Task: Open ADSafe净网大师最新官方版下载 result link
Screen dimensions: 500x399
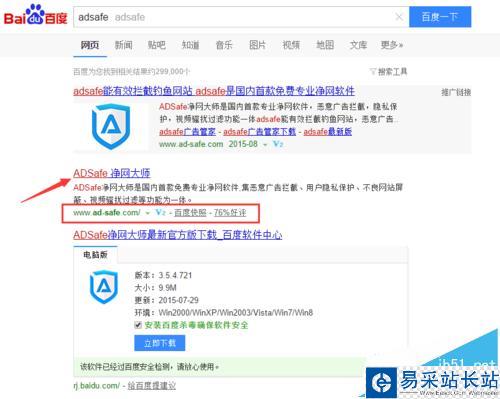Action: [x=178, y=235]
